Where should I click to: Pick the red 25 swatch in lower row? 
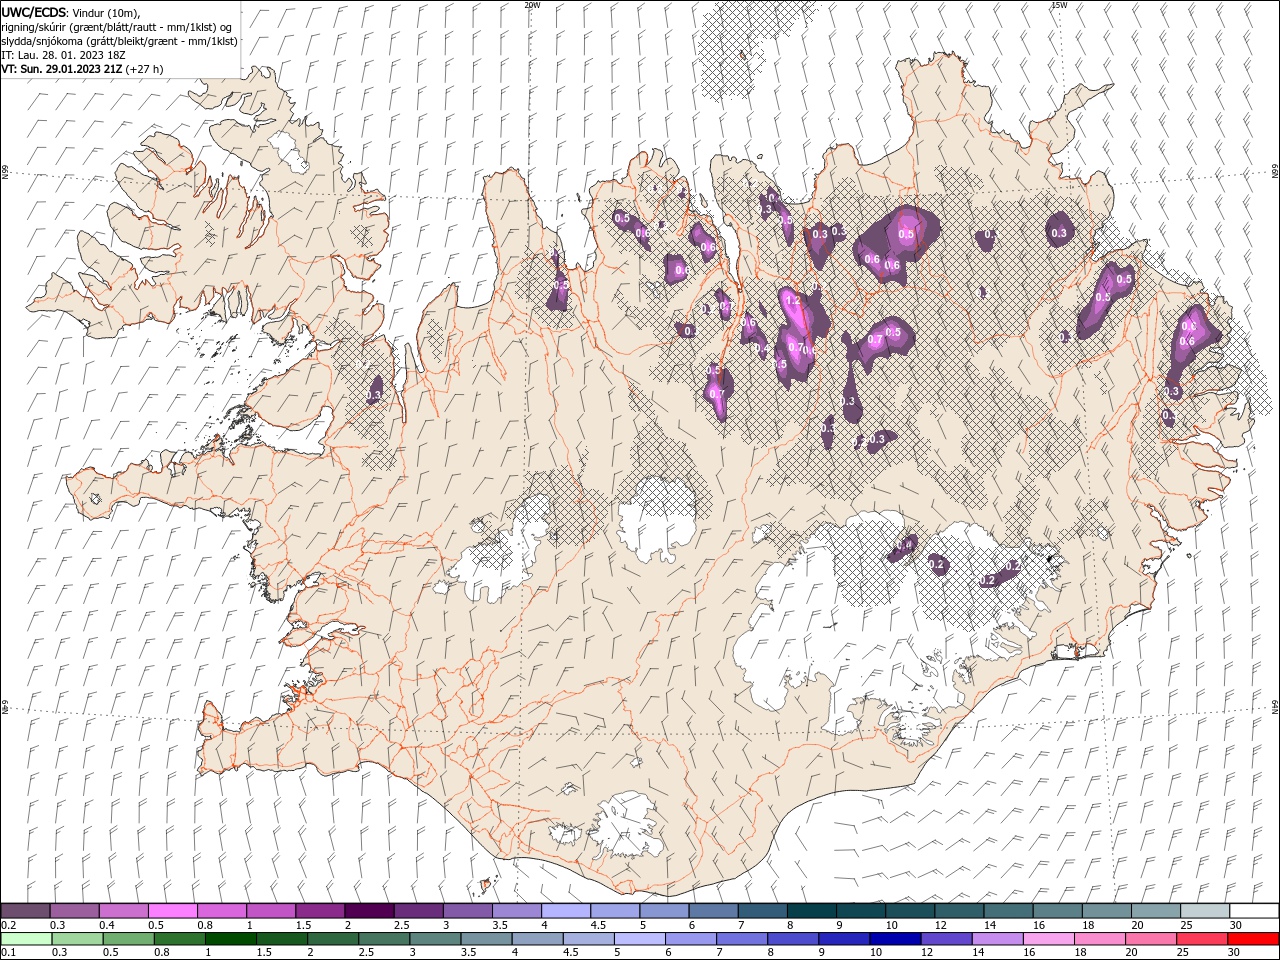1201,939
